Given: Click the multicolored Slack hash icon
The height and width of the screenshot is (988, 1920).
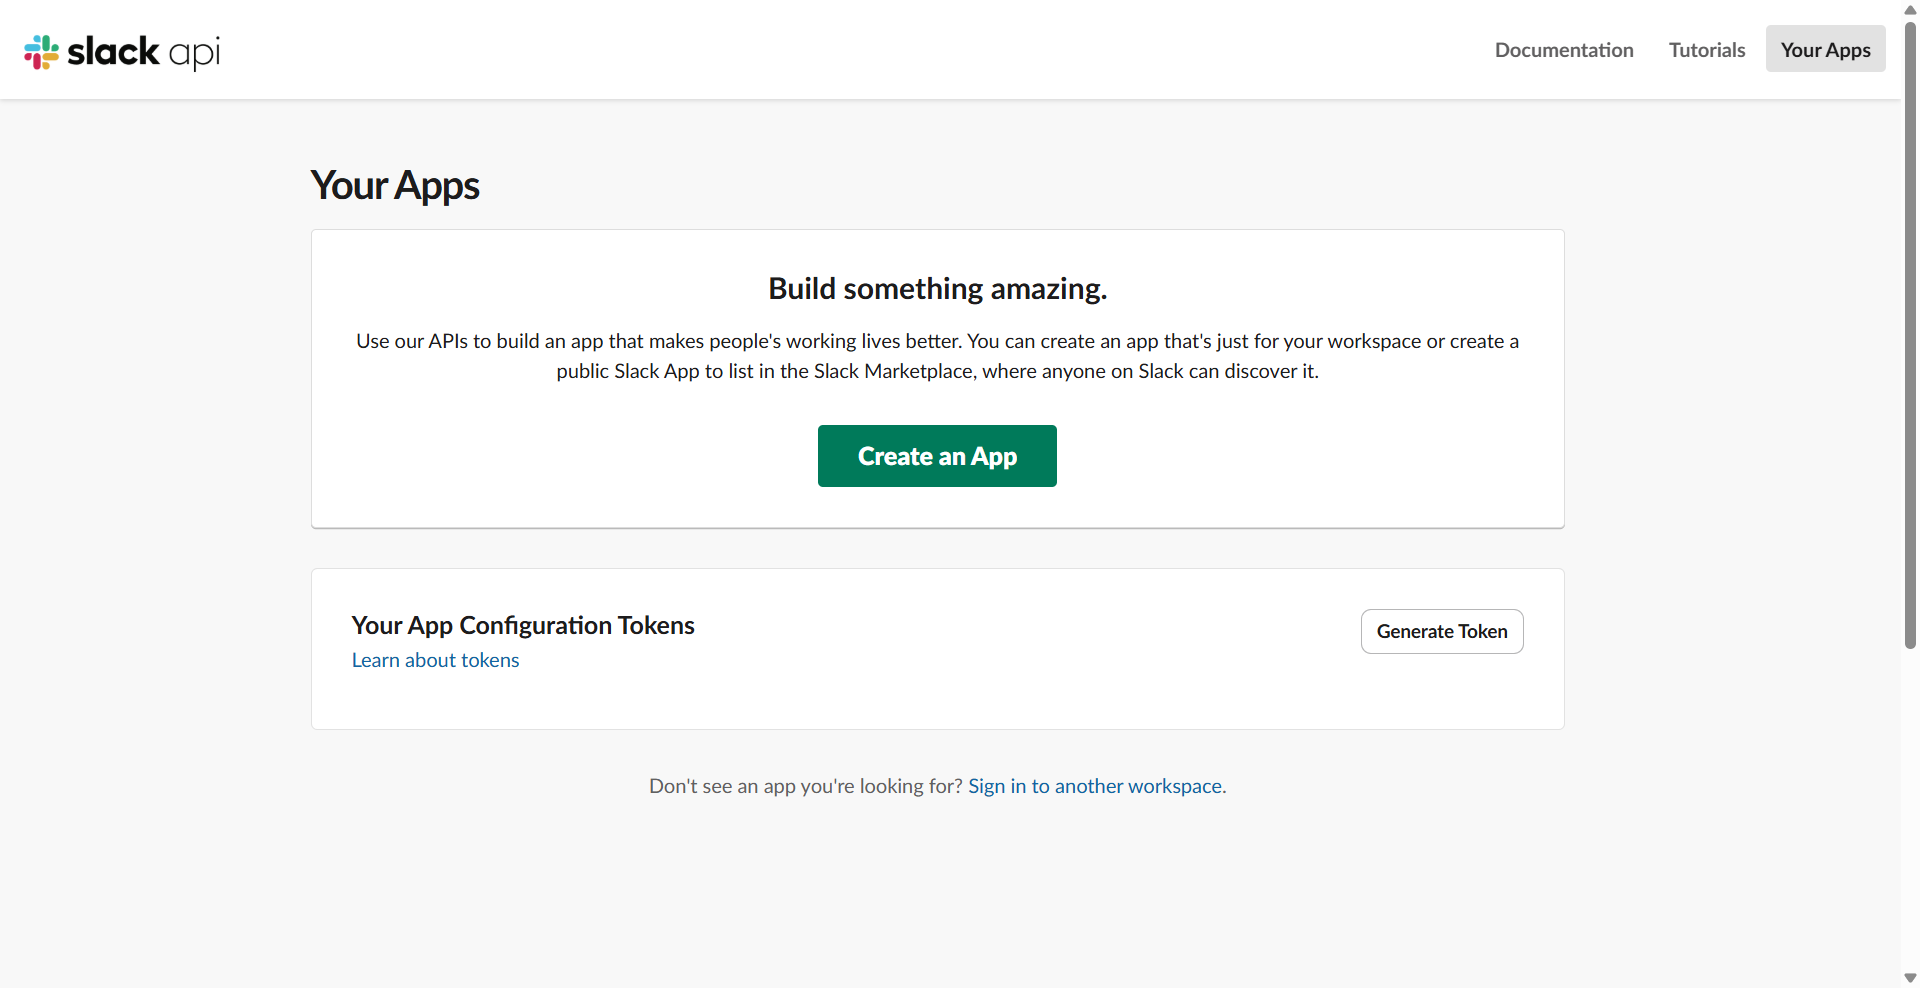Looking at the screenshot, I should click(x=41, y=51).
